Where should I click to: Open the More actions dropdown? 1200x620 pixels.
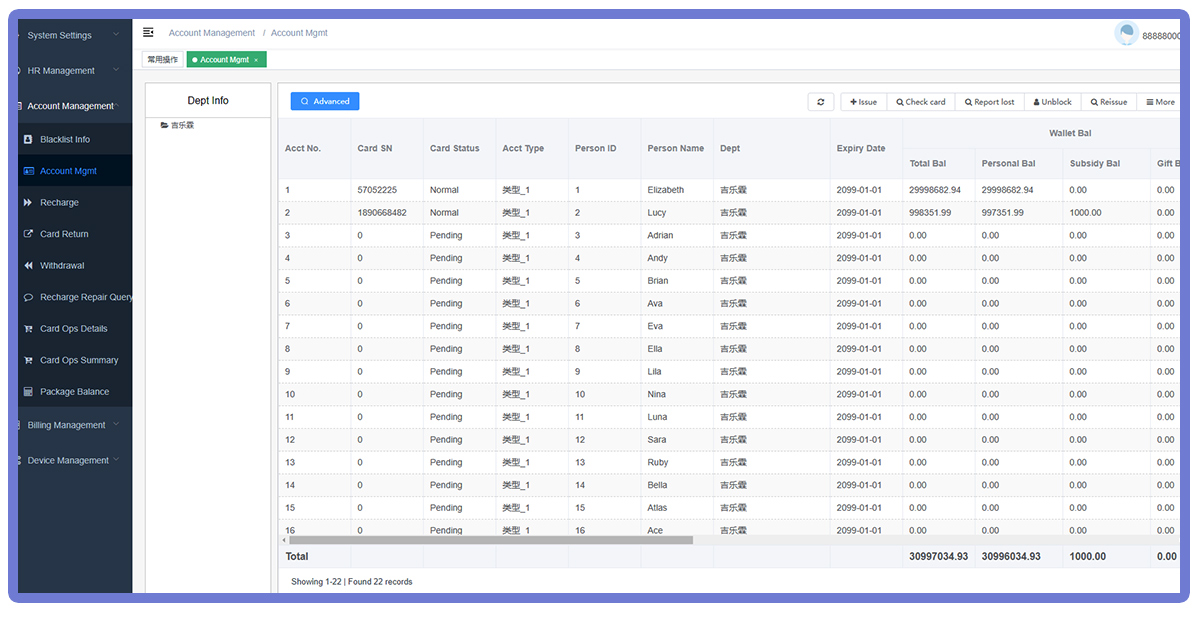tap(1160, 102)
